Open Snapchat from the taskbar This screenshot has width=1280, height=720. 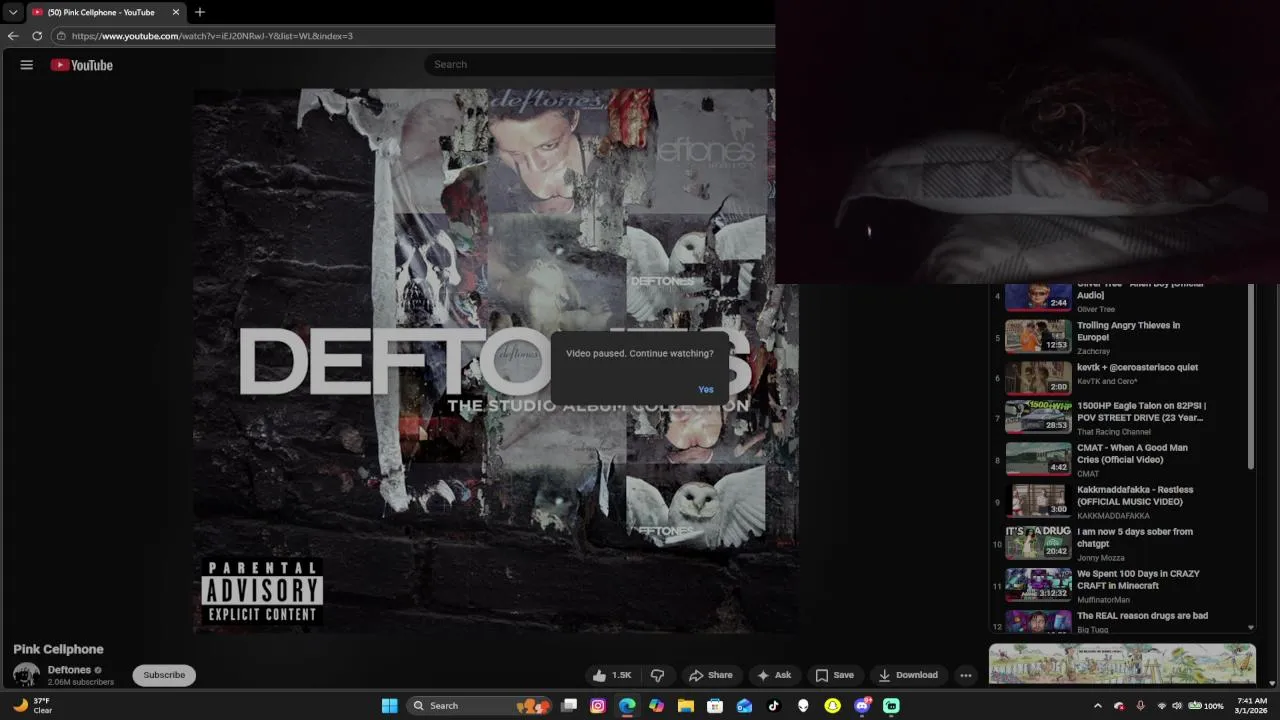(x=832, y=706)
